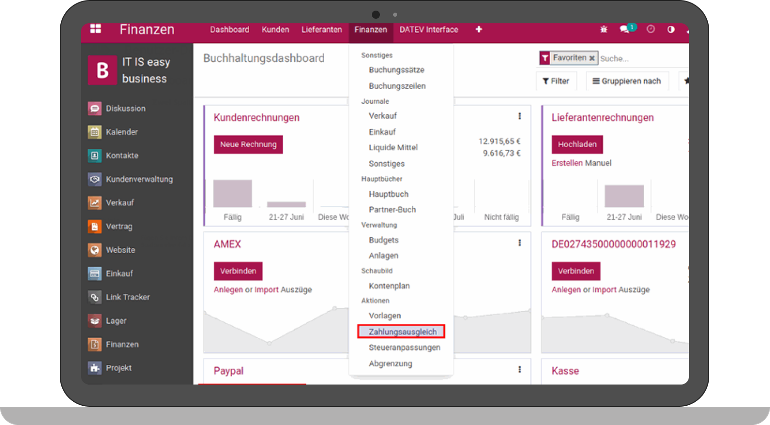This screenshot has height=425, width=770.
Task: Click the Neue Rechnung button
Action: pos(248,144)
